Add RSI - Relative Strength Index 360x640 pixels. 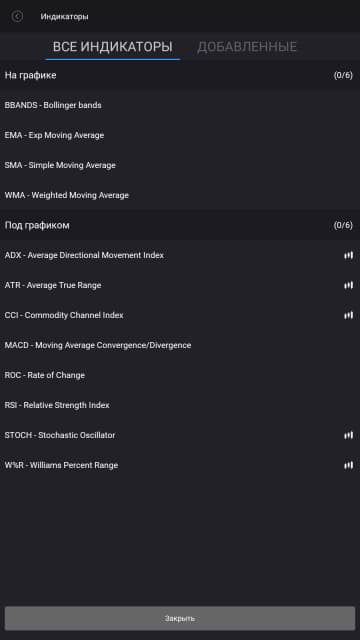[180, 405]
